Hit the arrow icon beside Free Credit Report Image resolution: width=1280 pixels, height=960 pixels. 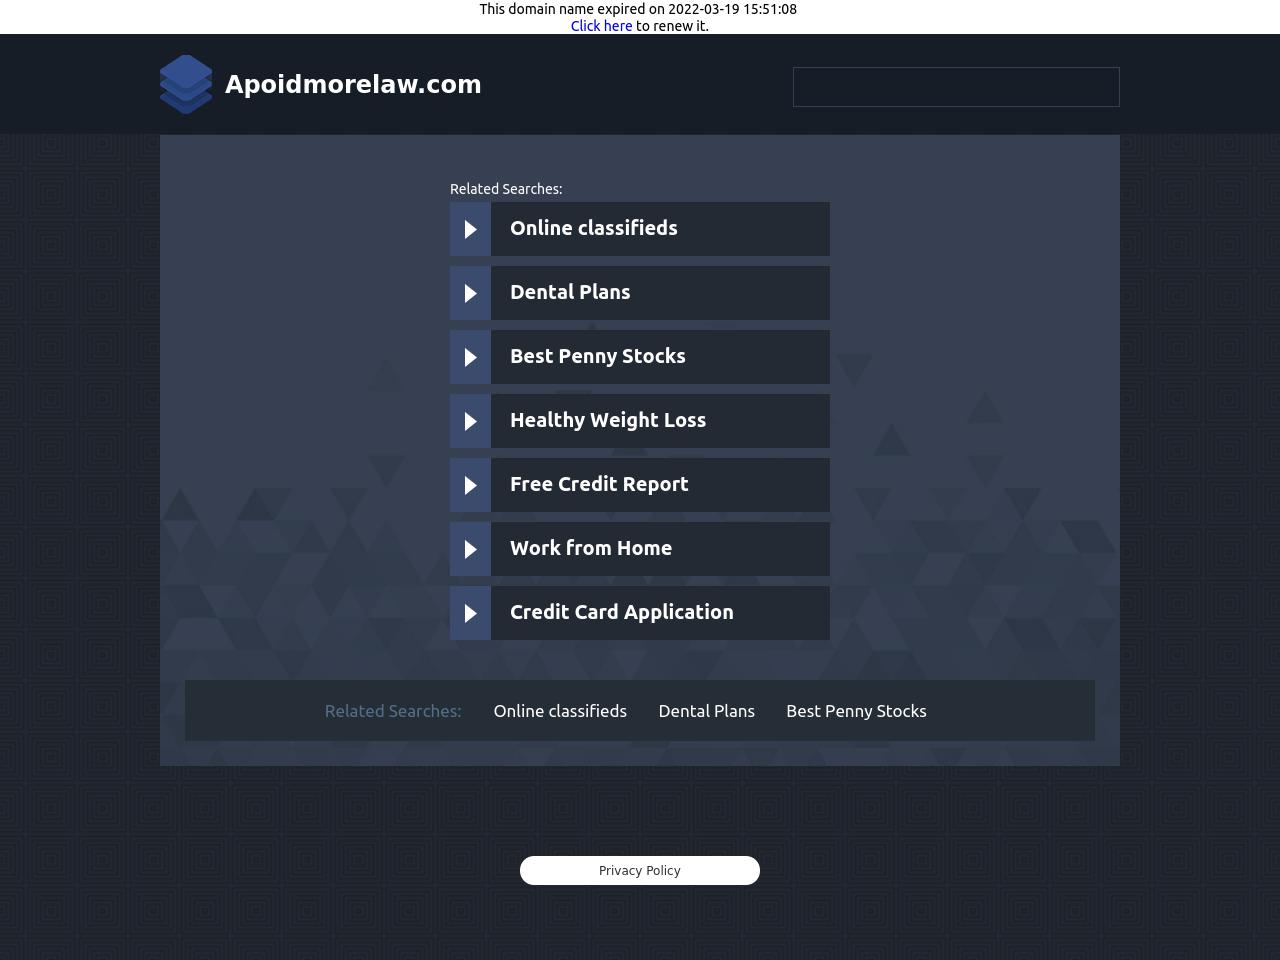(470, 485)
